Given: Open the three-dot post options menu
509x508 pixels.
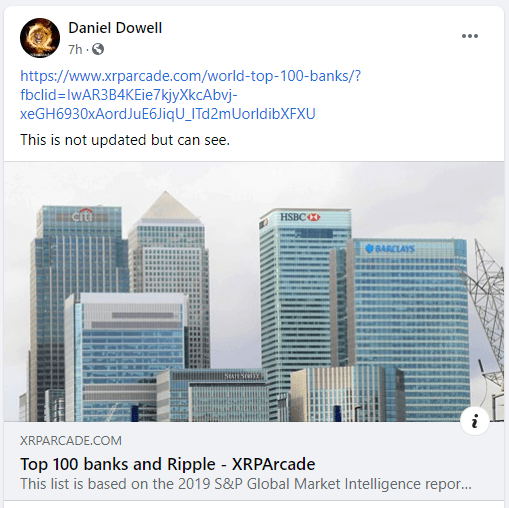Looking at the screenshot, I should 470,36.
